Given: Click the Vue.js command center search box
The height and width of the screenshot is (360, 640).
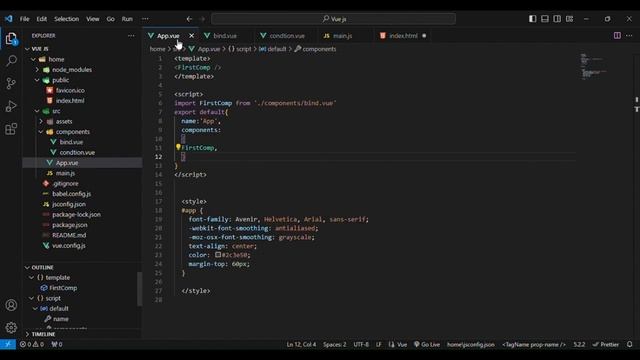Looking at the screenshot, I should (333, 19).
